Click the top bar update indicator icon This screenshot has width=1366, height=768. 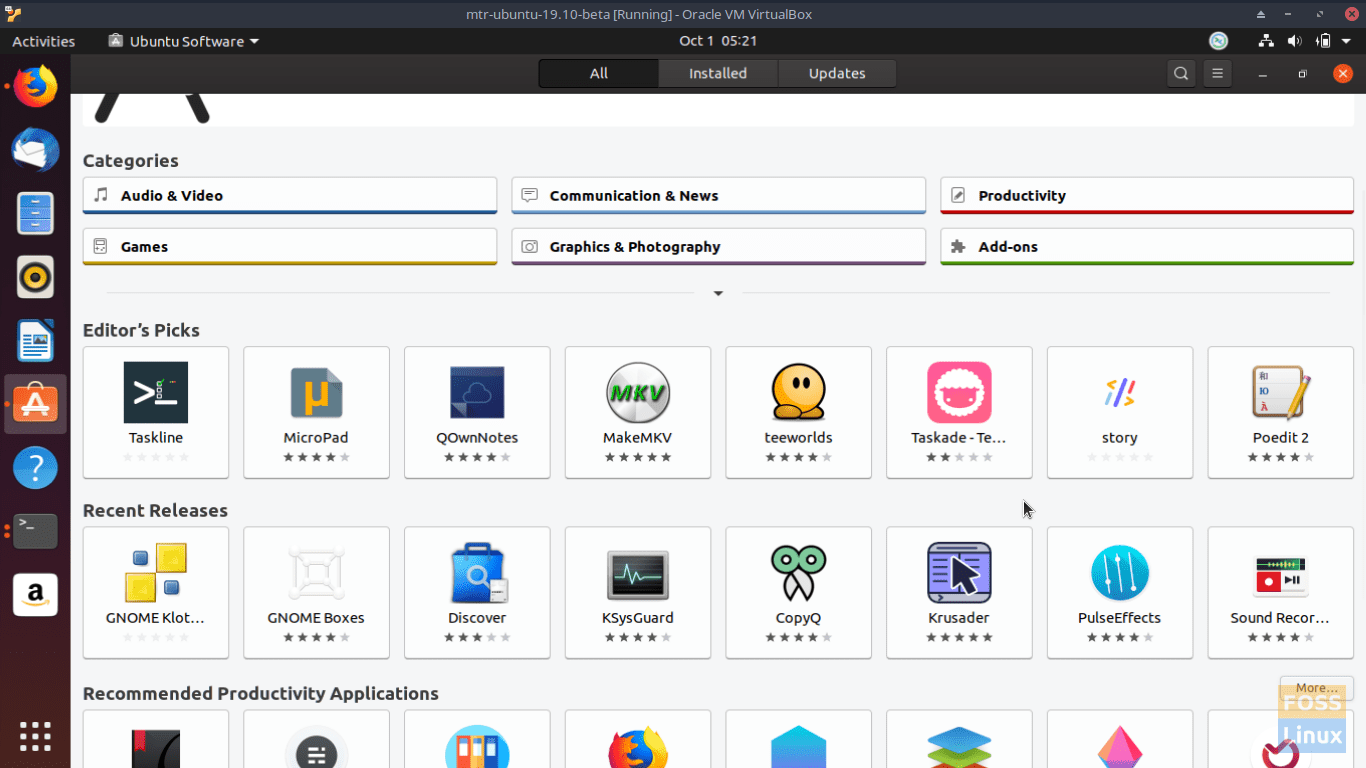[x=1218, y=41]
